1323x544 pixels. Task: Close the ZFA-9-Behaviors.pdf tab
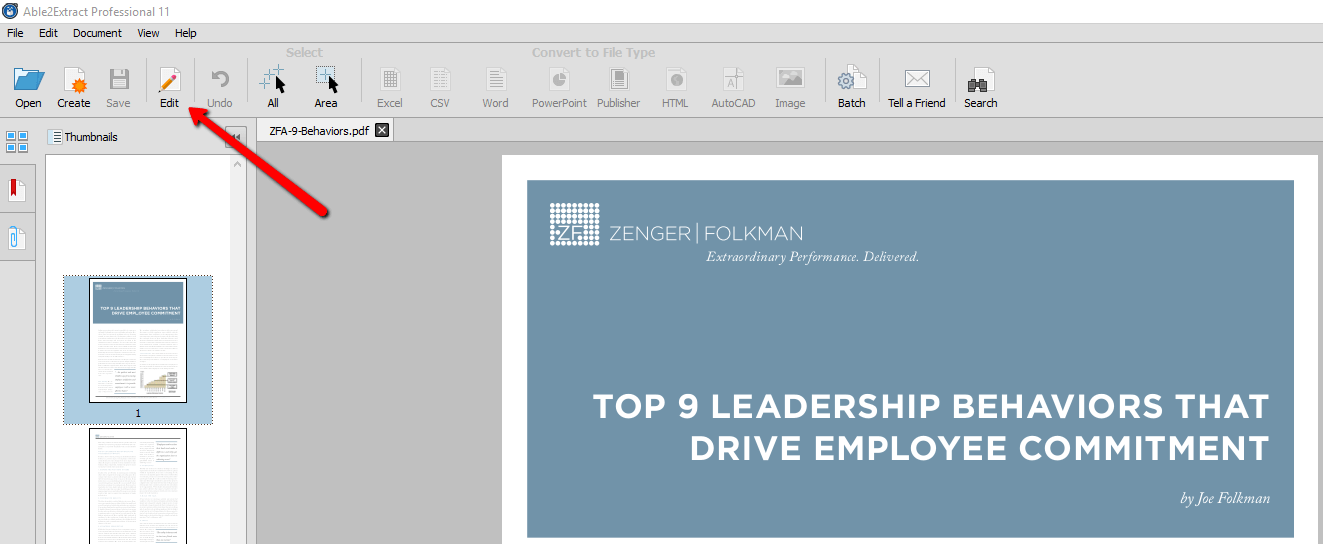click(381, 130)
